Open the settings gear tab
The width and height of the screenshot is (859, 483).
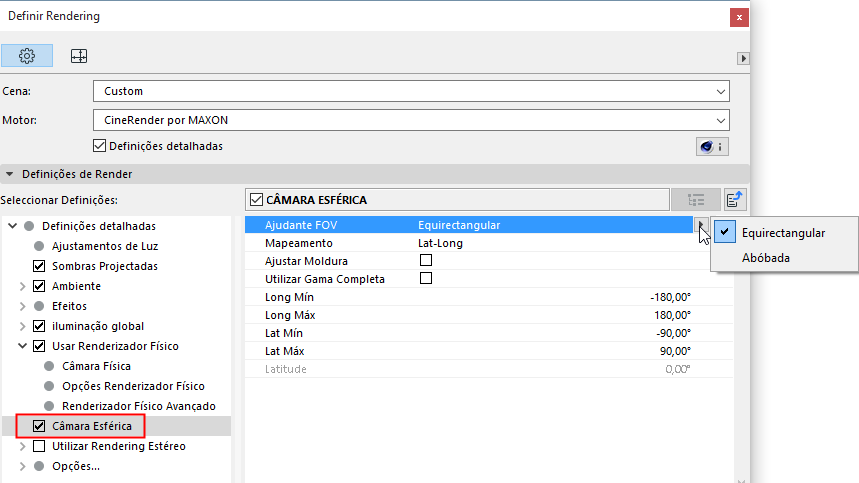tap(27, 56)
